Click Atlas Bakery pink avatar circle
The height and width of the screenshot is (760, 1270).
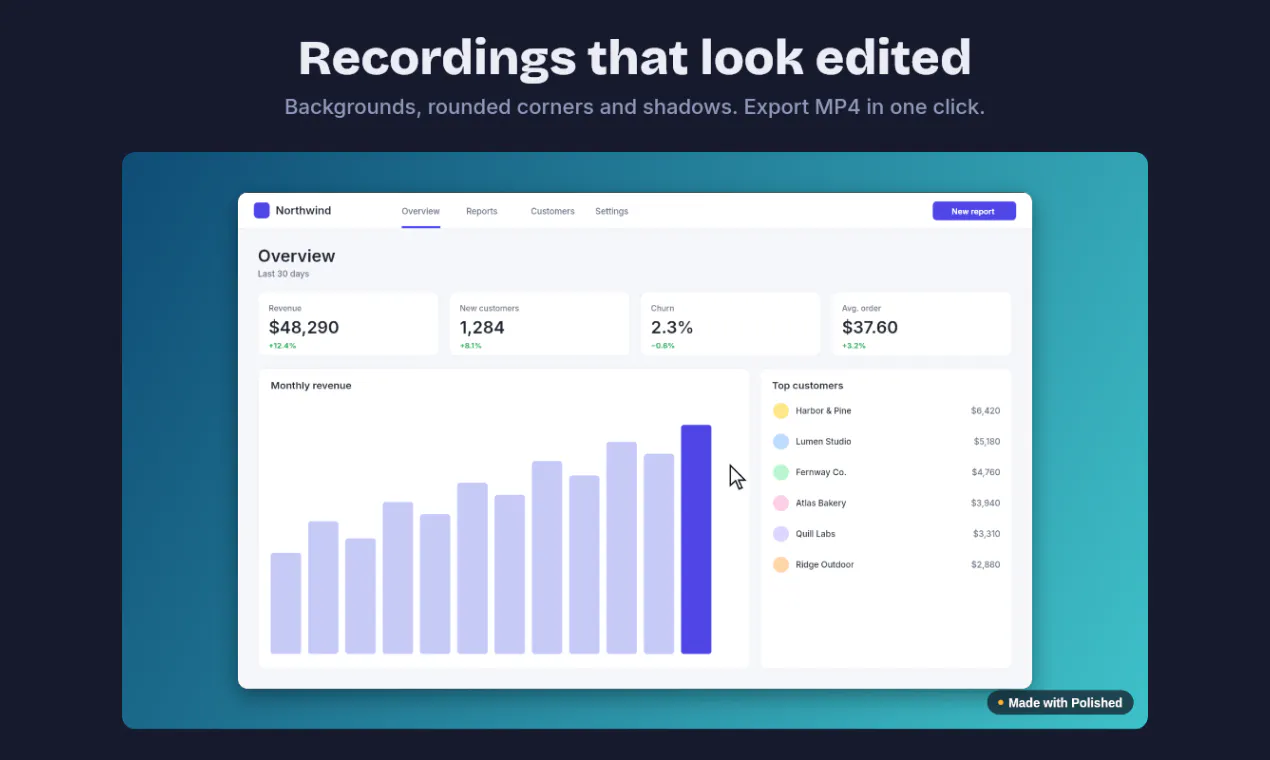tap(781, 503)
